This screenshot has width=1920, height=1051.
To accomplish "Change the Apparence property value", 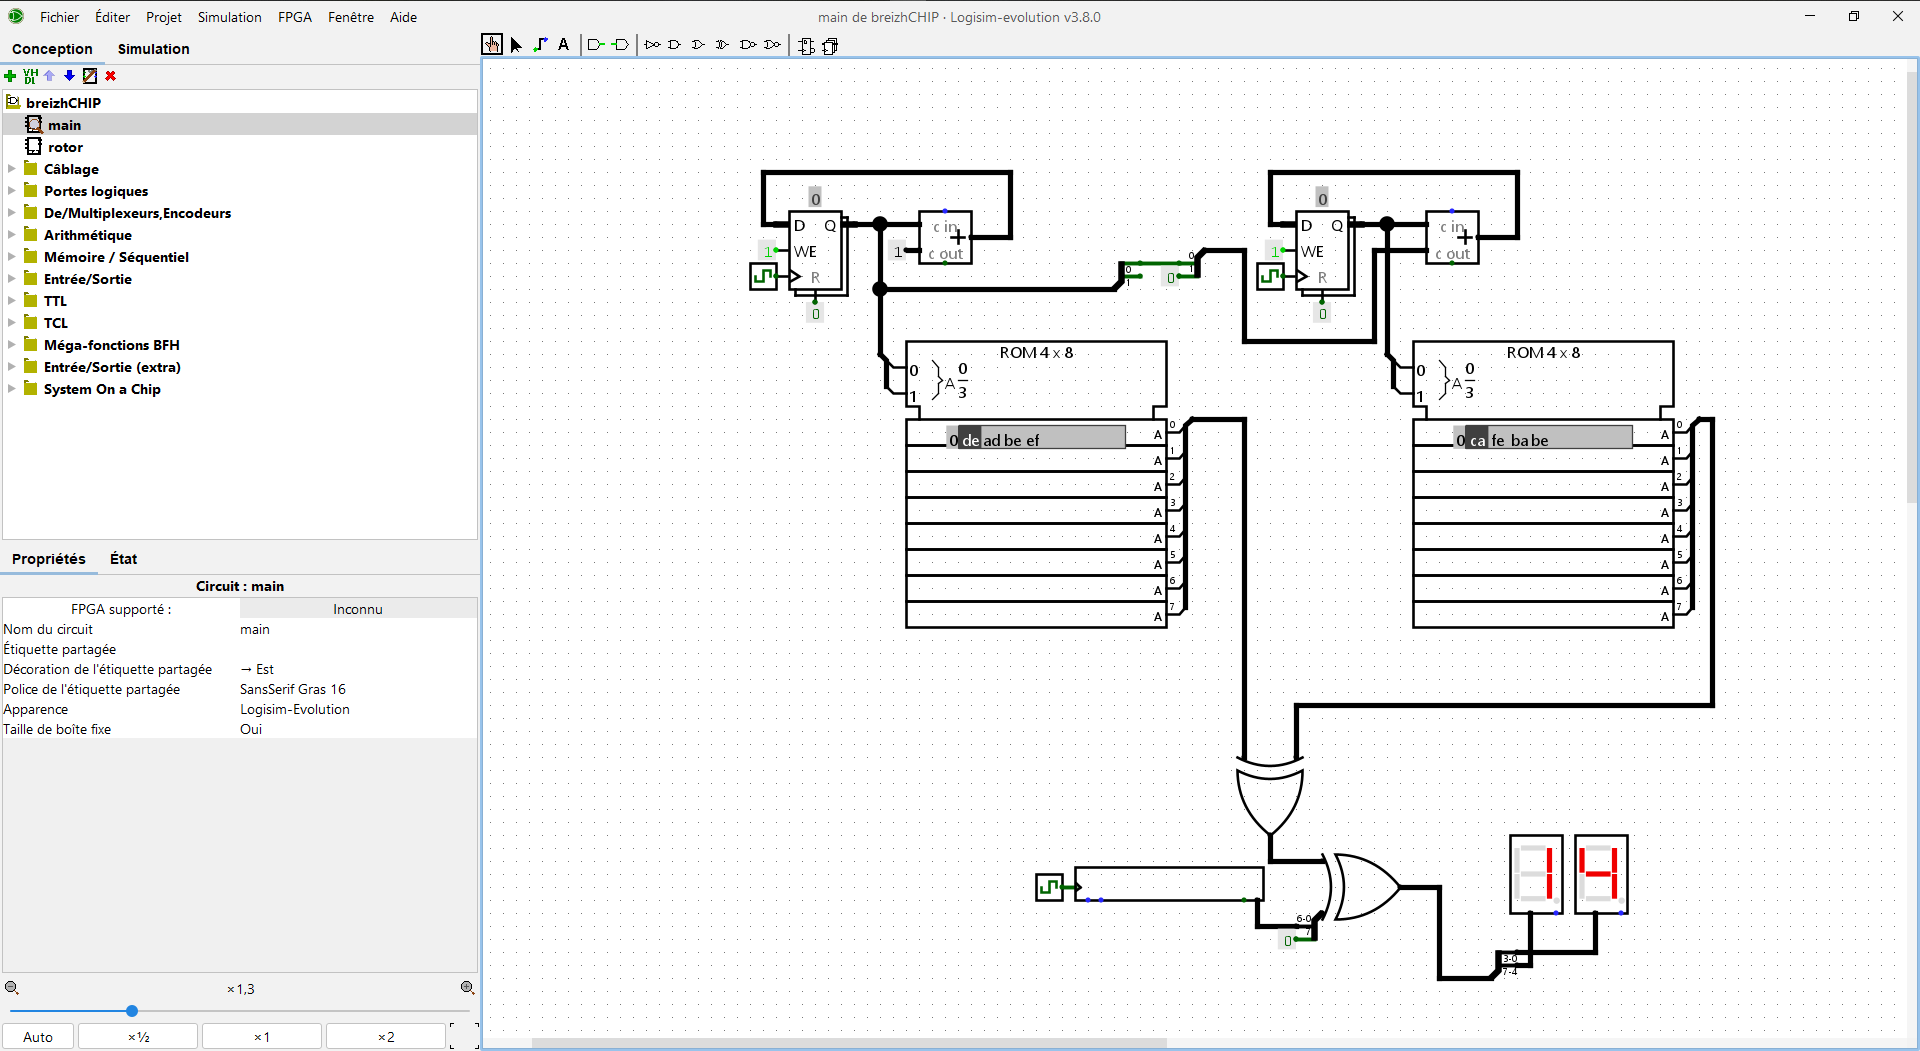I will (358, 709).
